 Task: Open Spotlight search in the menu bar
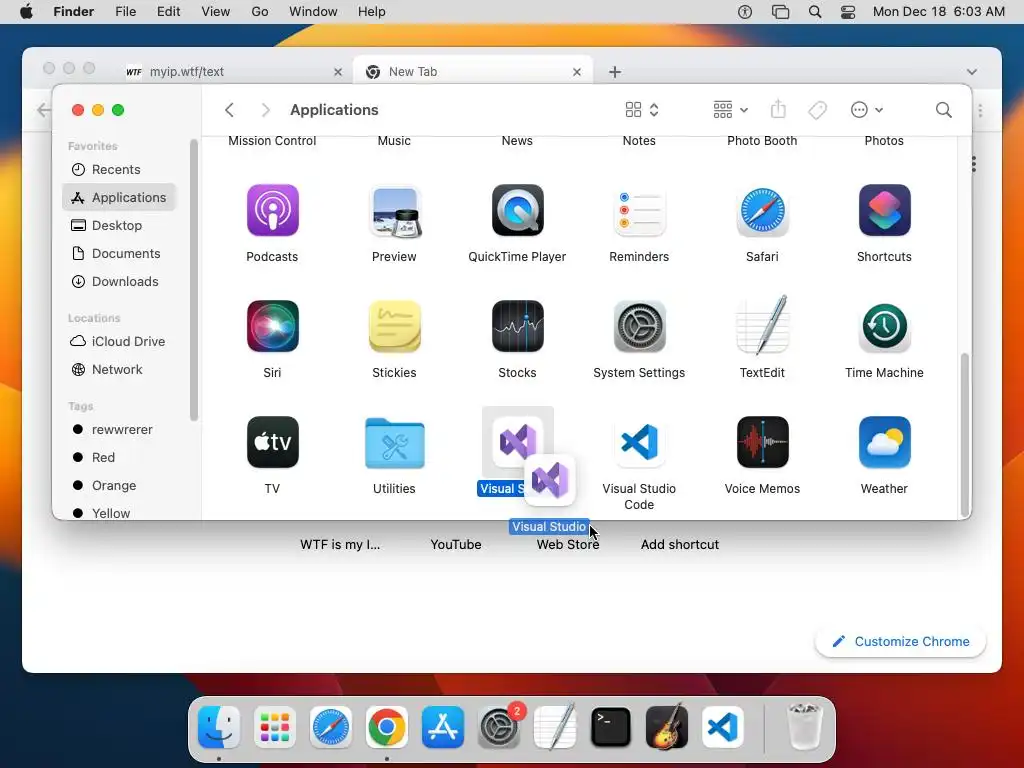click(814, 12)
